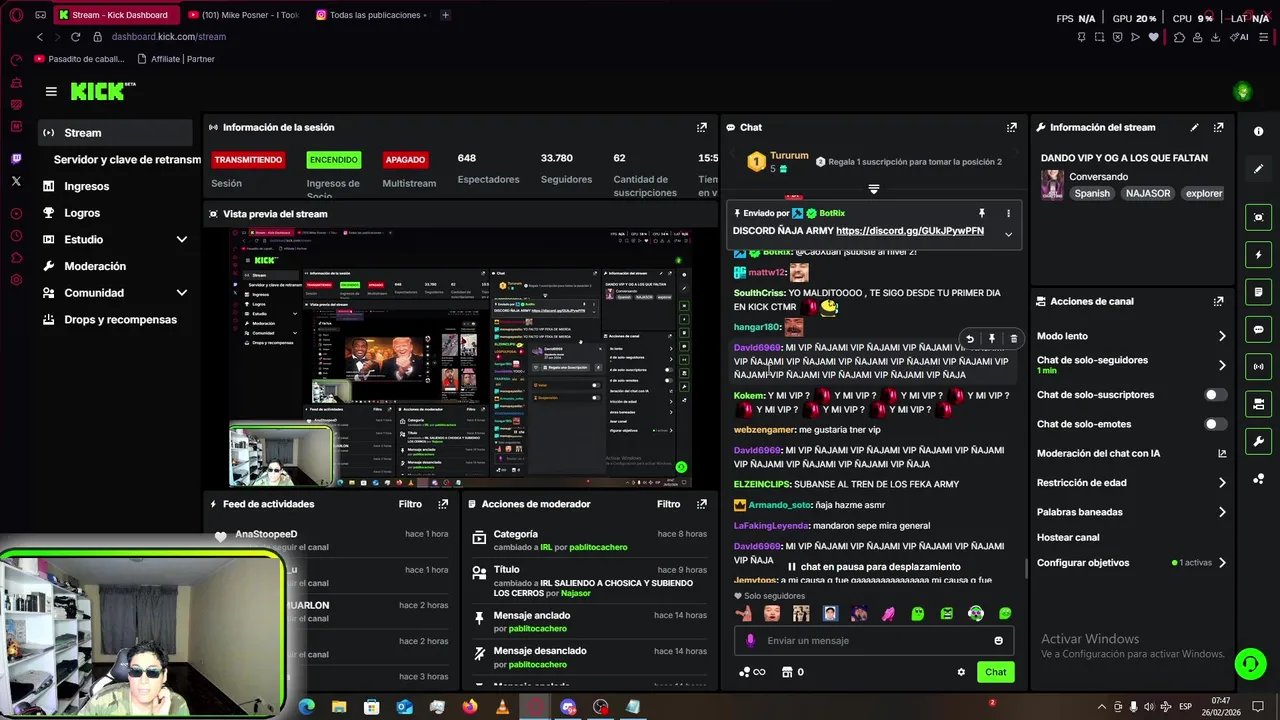Open X in the Opera sidebar
1280x720 pixels.
(16, 181)
